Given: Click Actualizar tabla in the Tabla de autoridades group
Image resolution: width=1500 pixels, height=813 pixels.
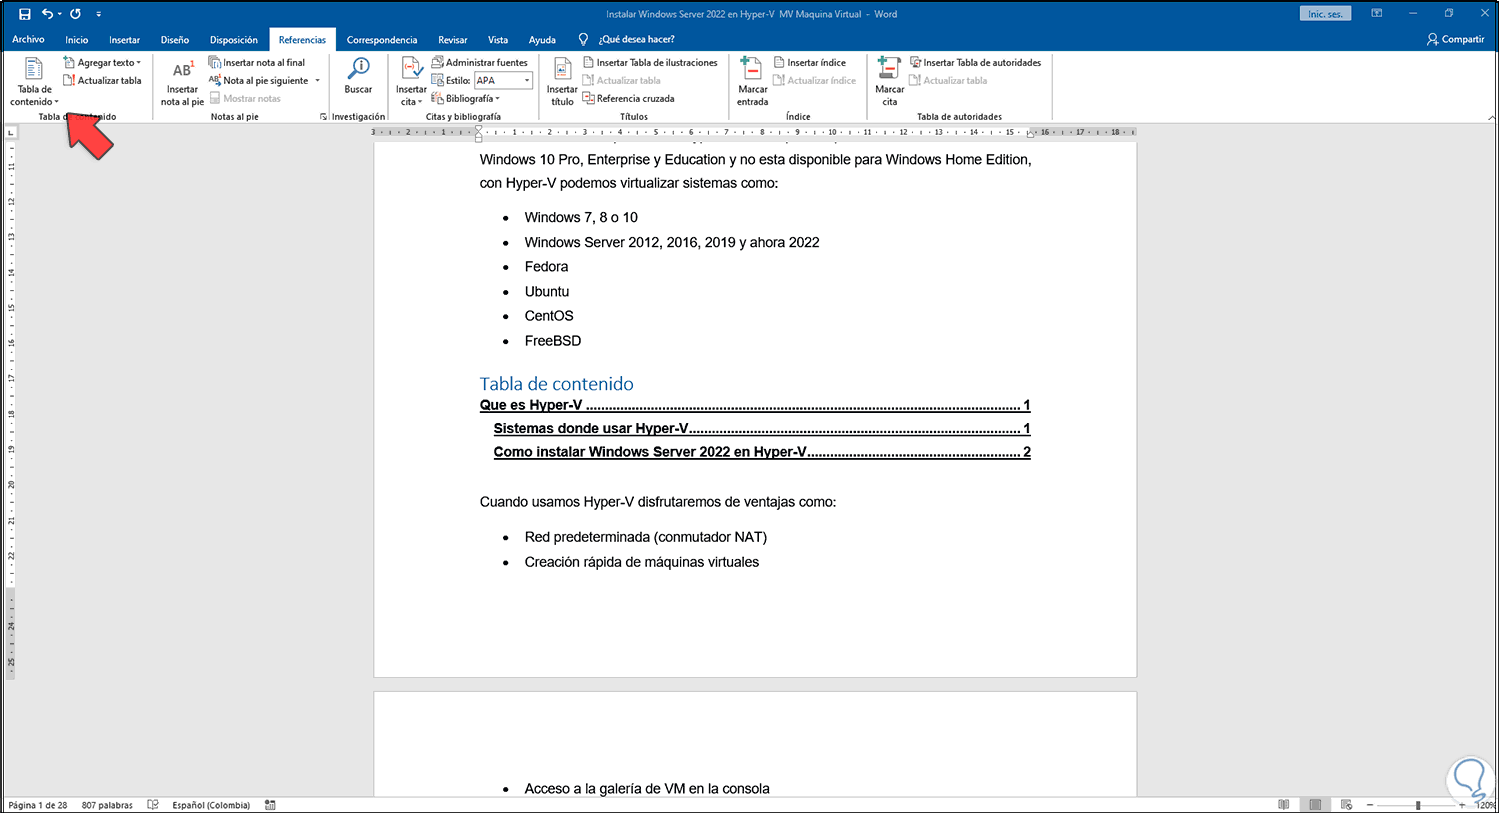Looking at the screenshot, I should pyautogui.click(x=948, y=80).
